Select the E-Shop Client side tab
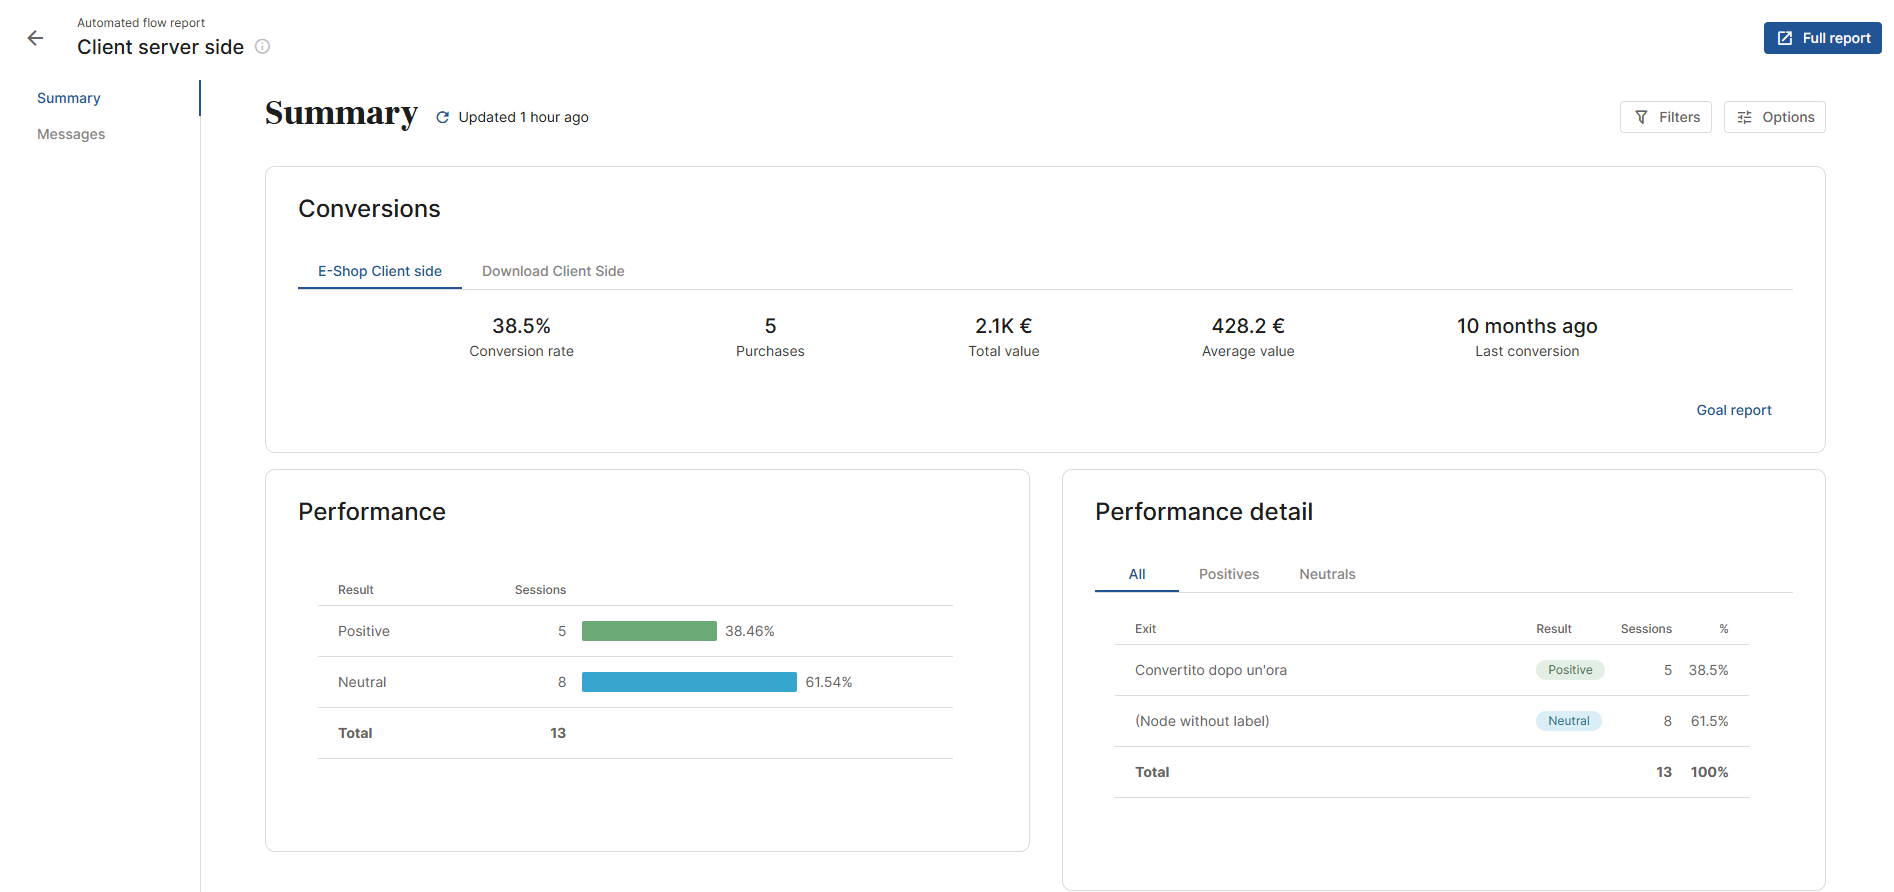Viewport: 1894px width, 892px height. (x=379, y=271)
